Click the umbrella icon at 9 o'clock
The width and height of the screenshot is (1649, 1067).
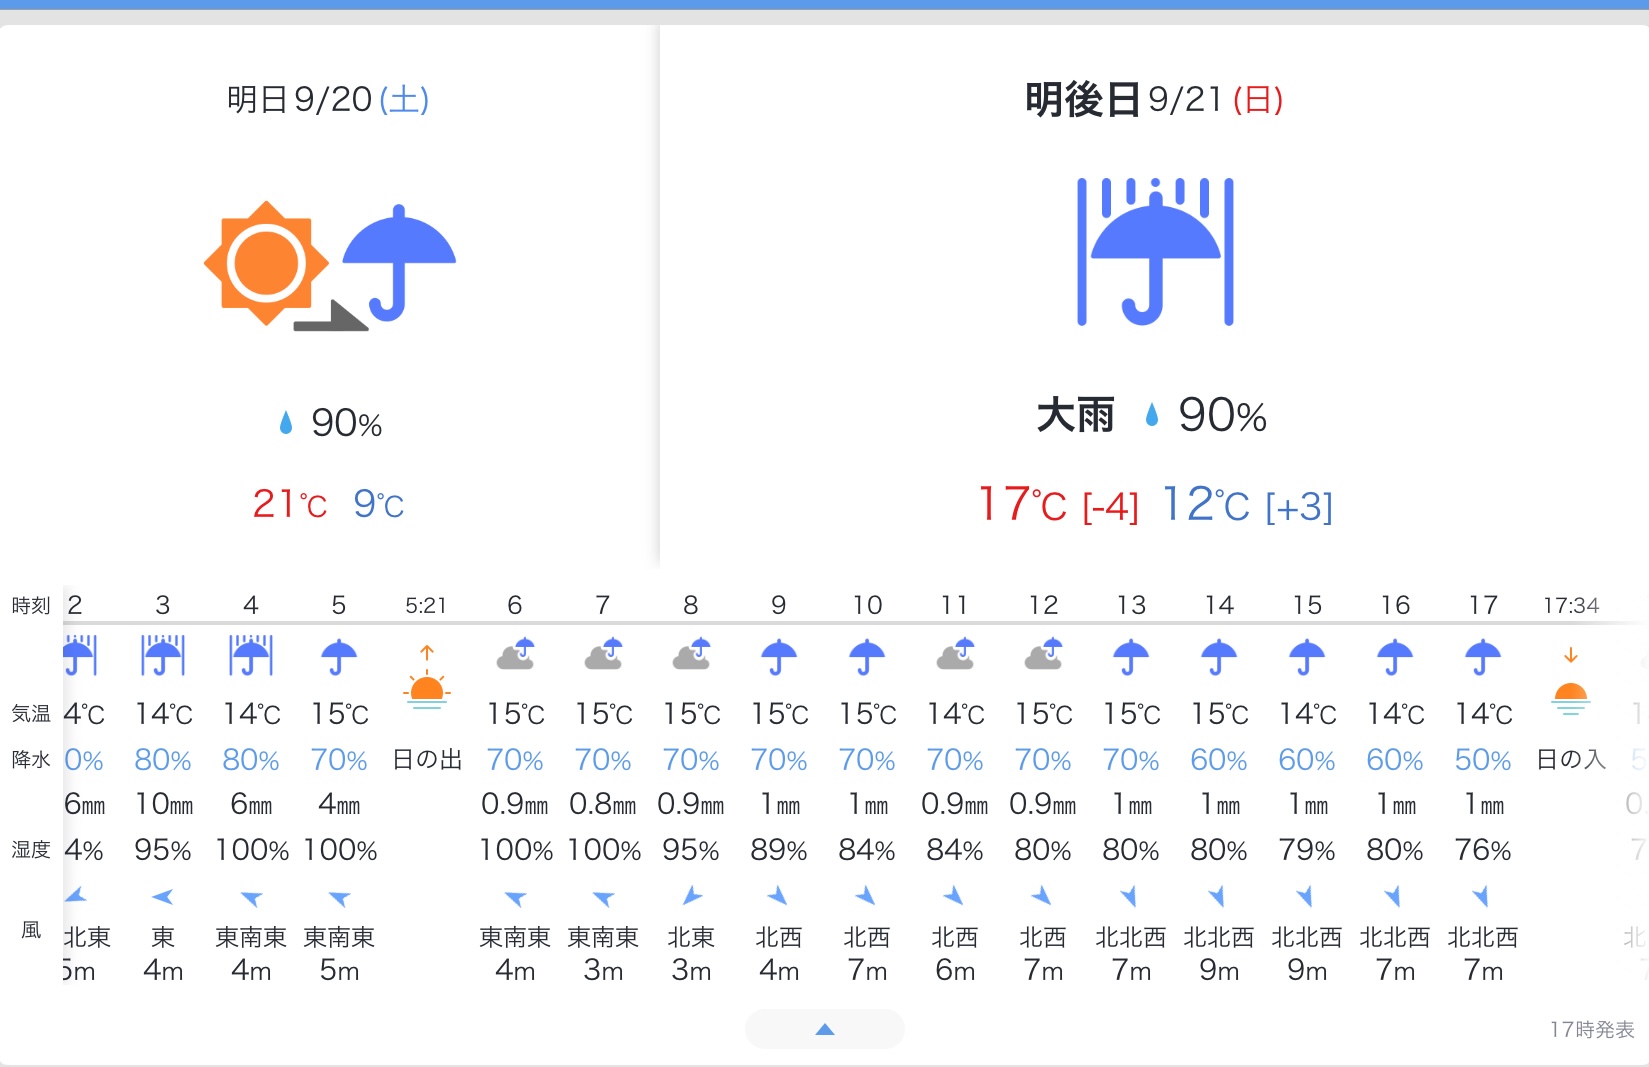click(779, 657)
